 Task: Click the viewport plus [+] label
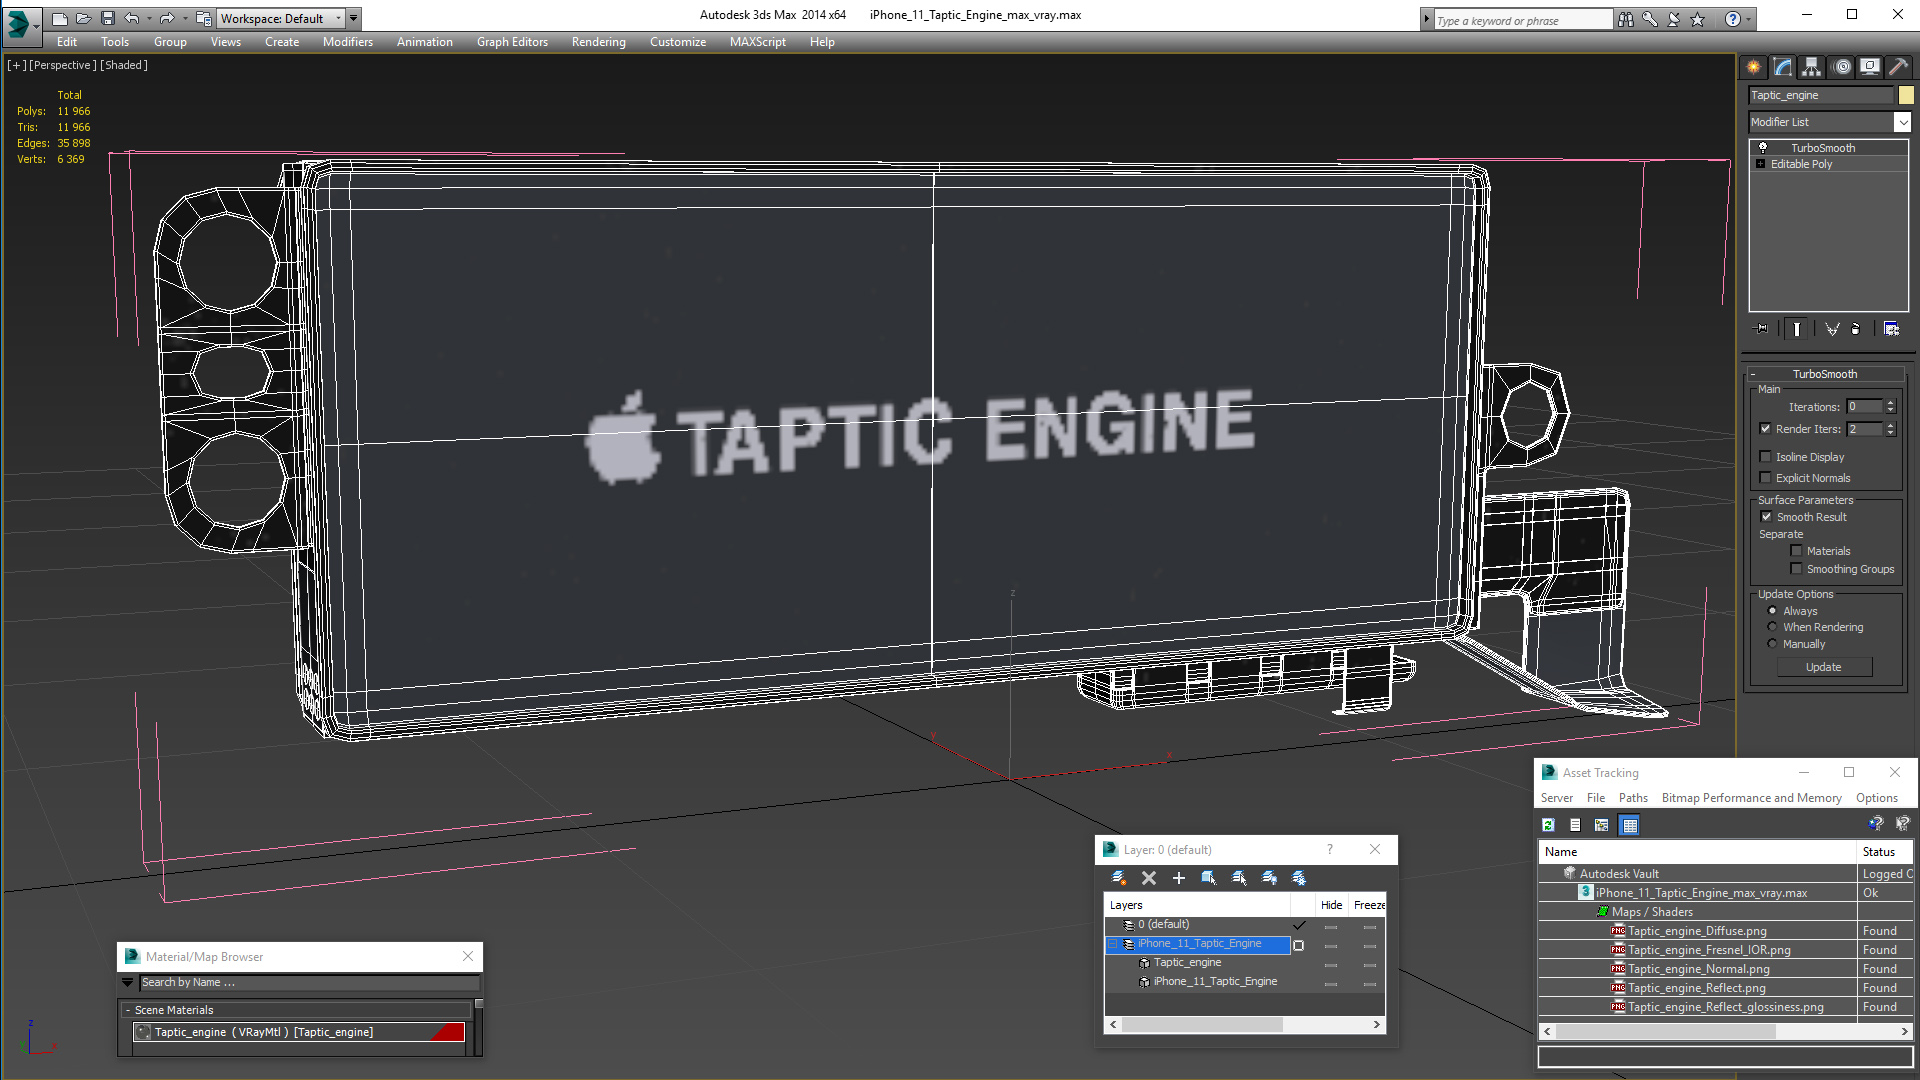(x=17, y=65)
